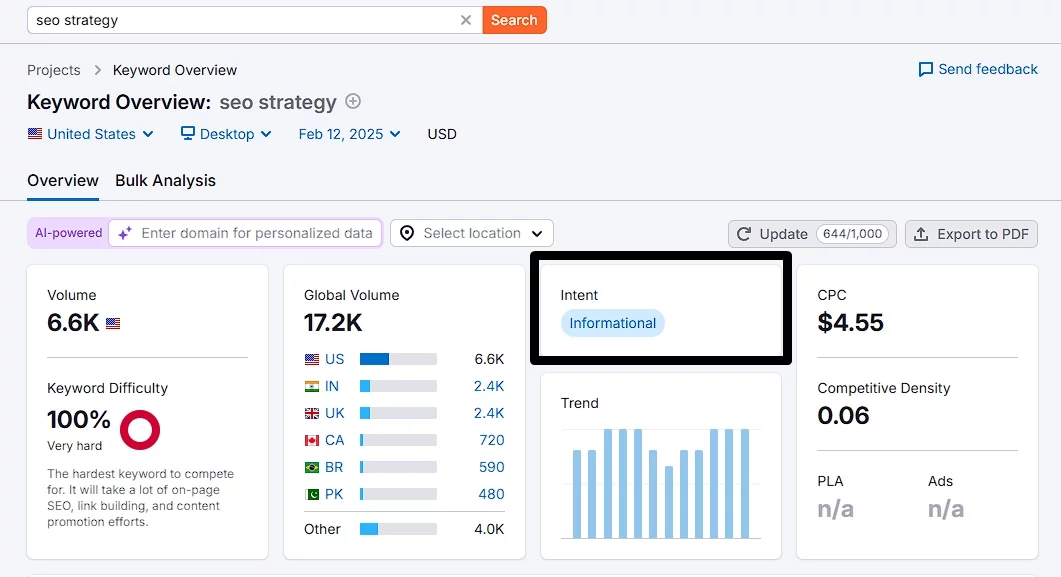Click the PK country link in Global Volume

pyautogui.click(x=334, y=494)
